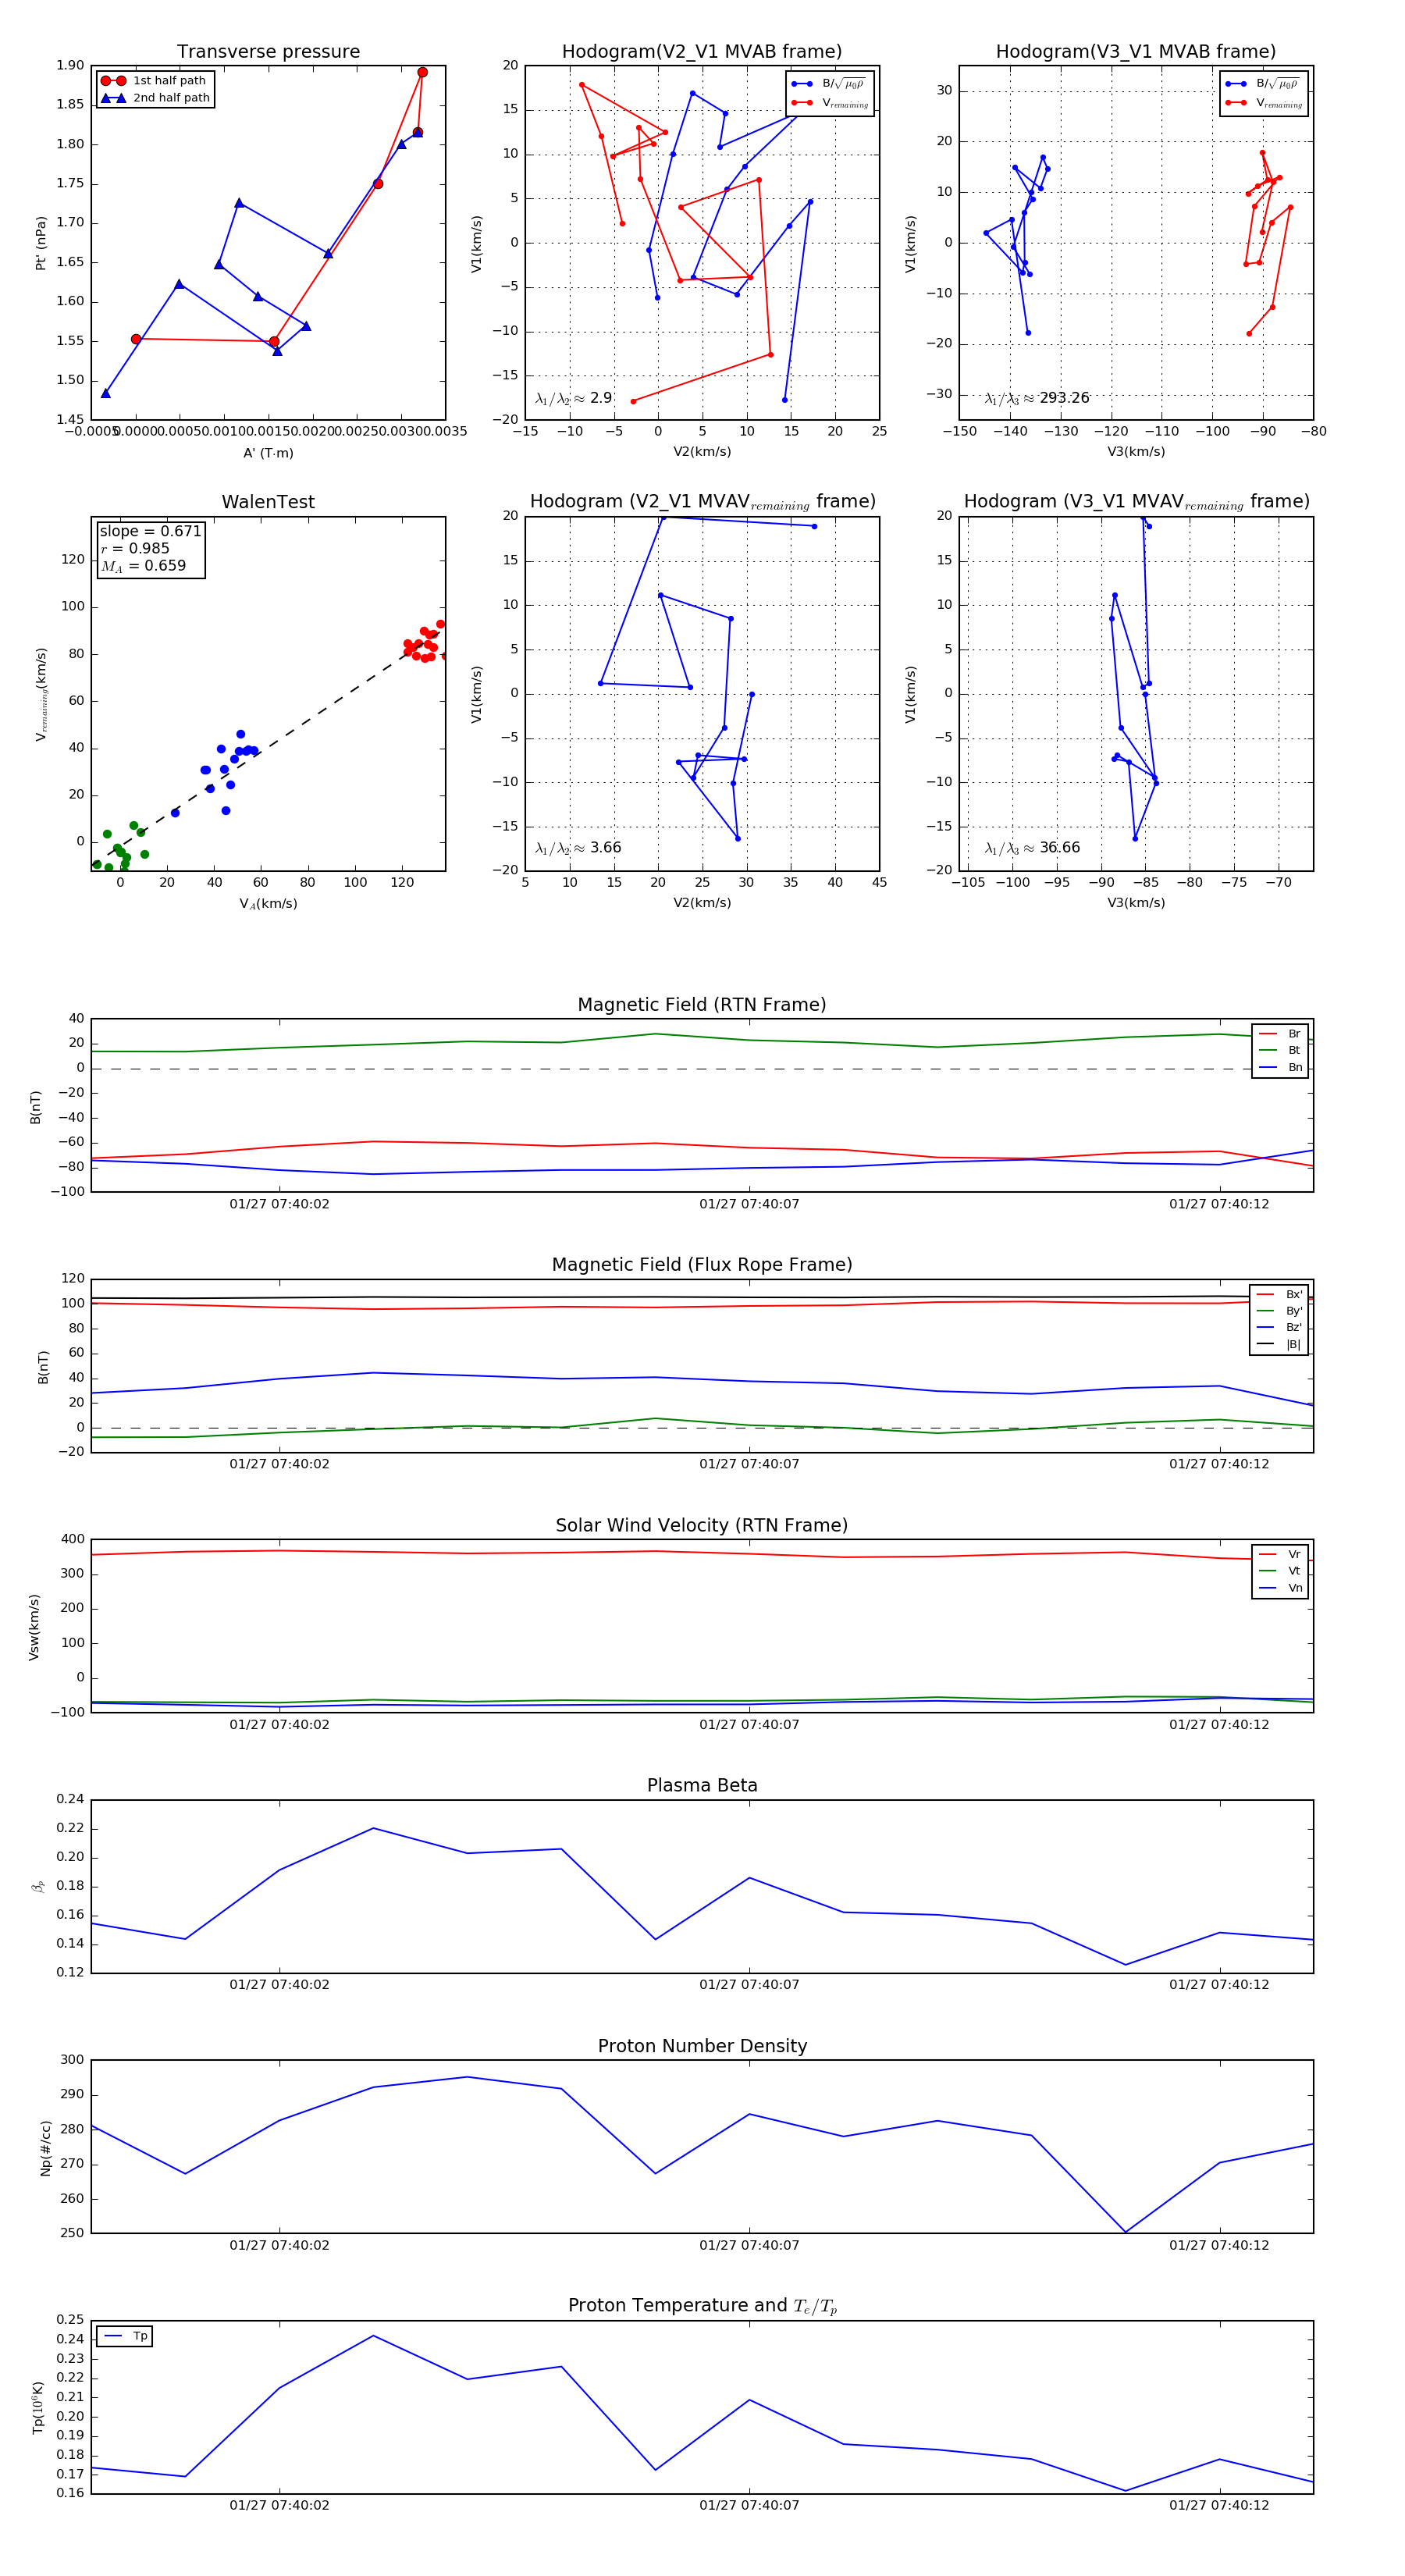Click the 'Br' legend entry
This screenshot has height=2576, width=1405.
click(x=1280, y=1033)
